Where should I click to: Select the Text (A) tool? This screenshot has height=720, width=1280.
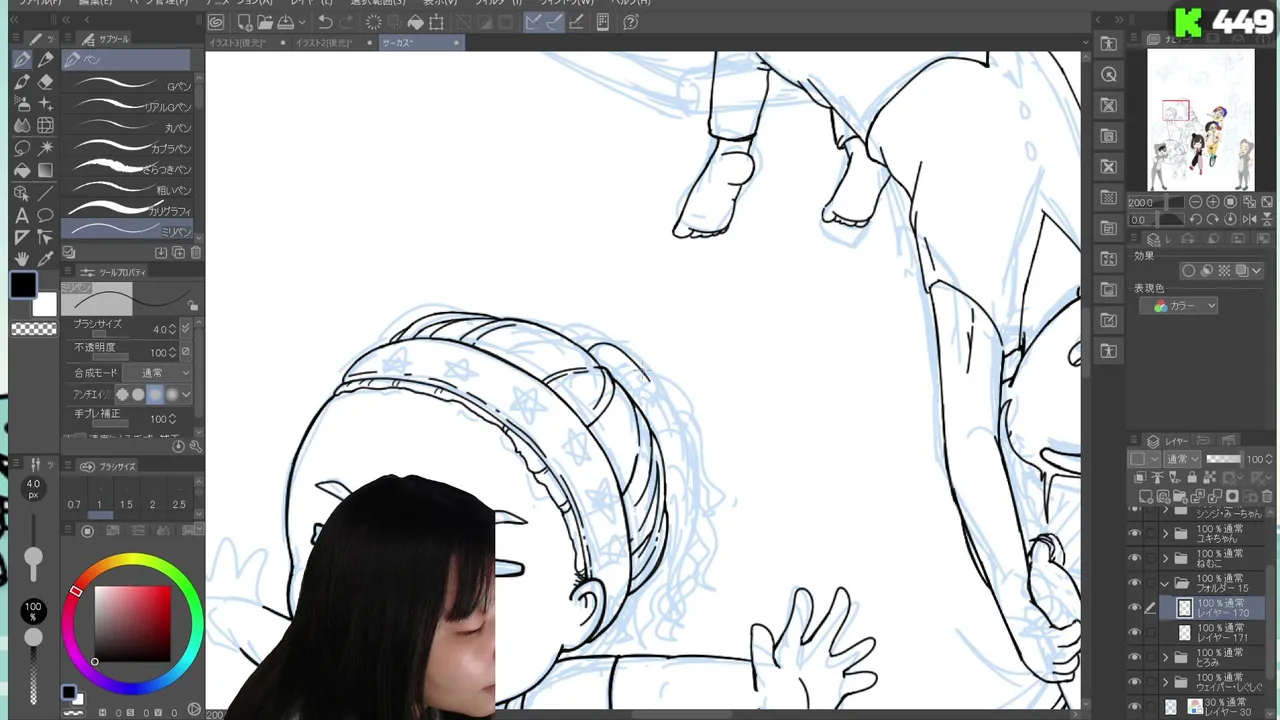point(22,215)
